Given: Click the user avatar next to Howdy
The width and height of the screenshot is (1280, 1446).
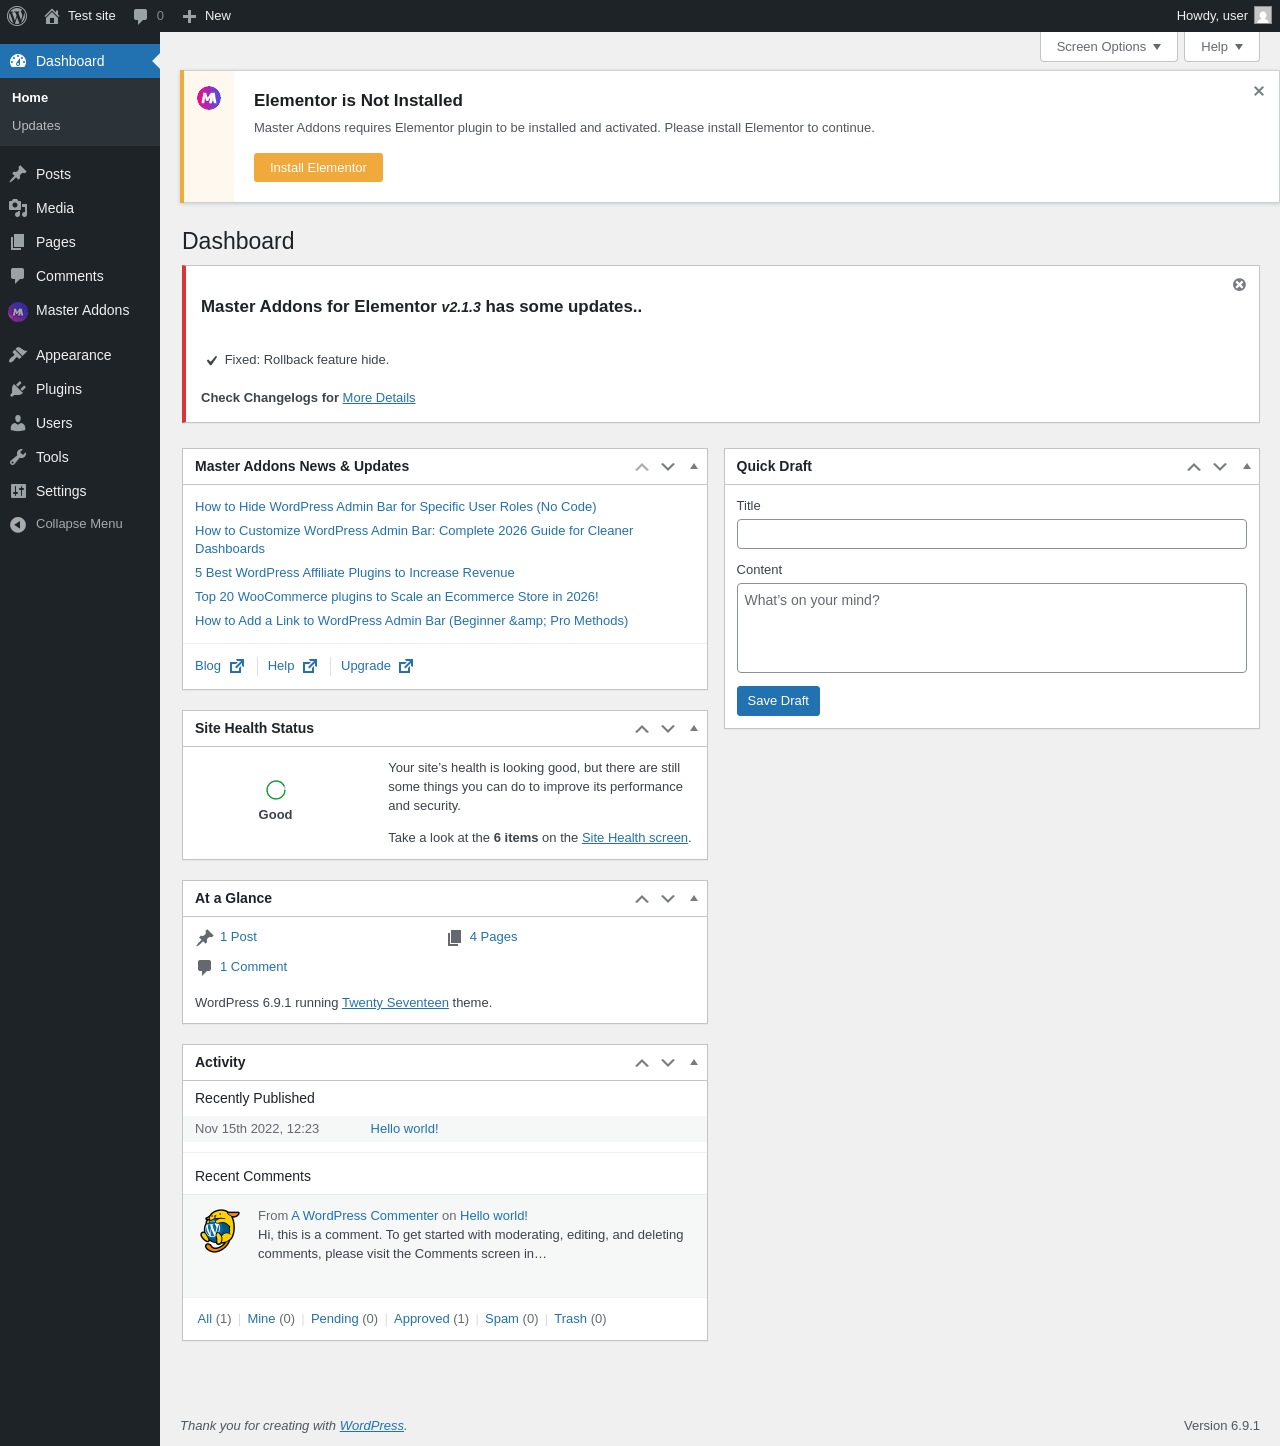Looking at the screenshot, I should [x=1263, y=16].
